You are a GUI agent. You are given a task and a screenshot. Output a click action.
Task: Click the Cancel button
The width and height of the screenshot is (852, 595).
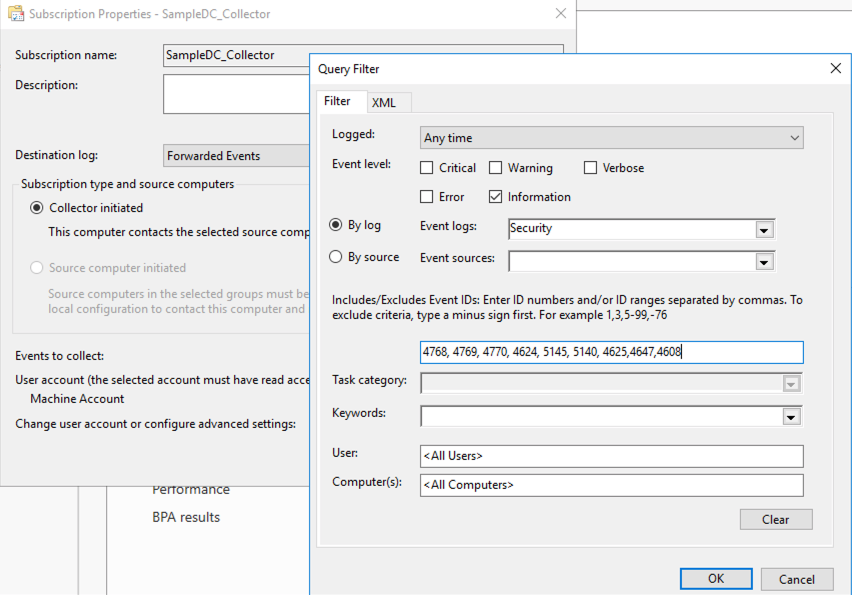coord(797,578)
